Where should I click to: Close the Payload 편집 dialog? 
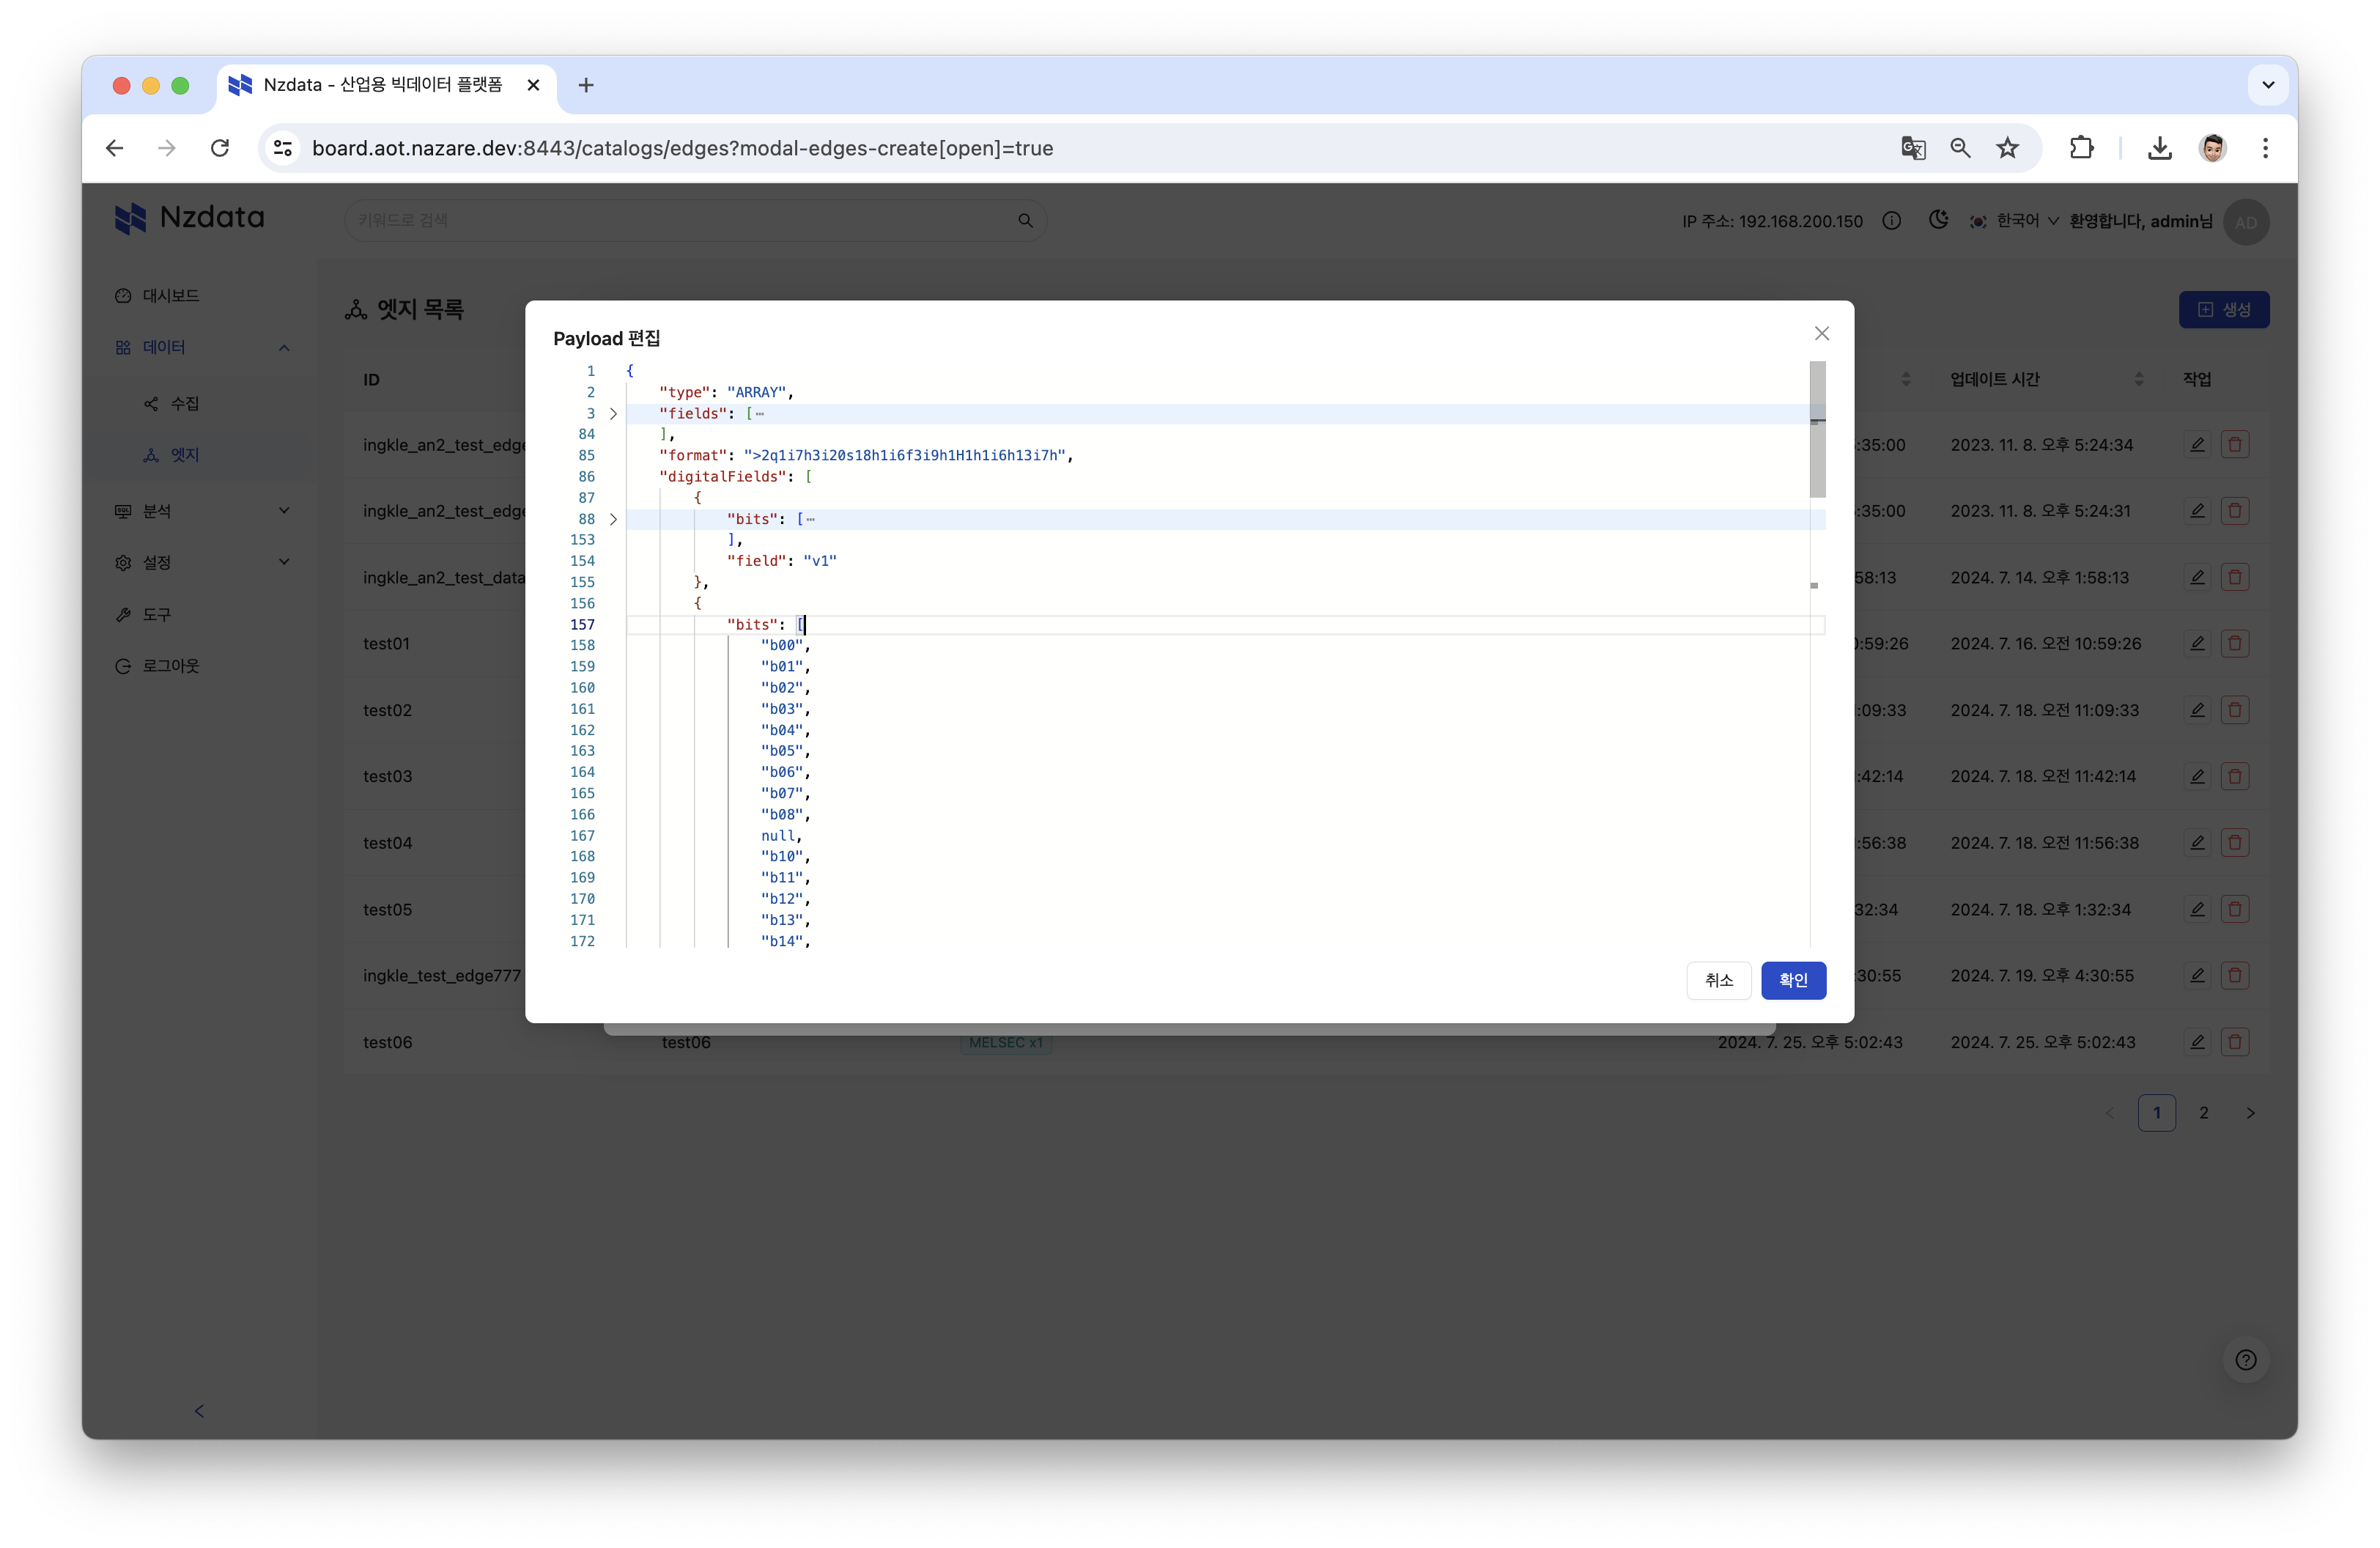coord(1821,333)
